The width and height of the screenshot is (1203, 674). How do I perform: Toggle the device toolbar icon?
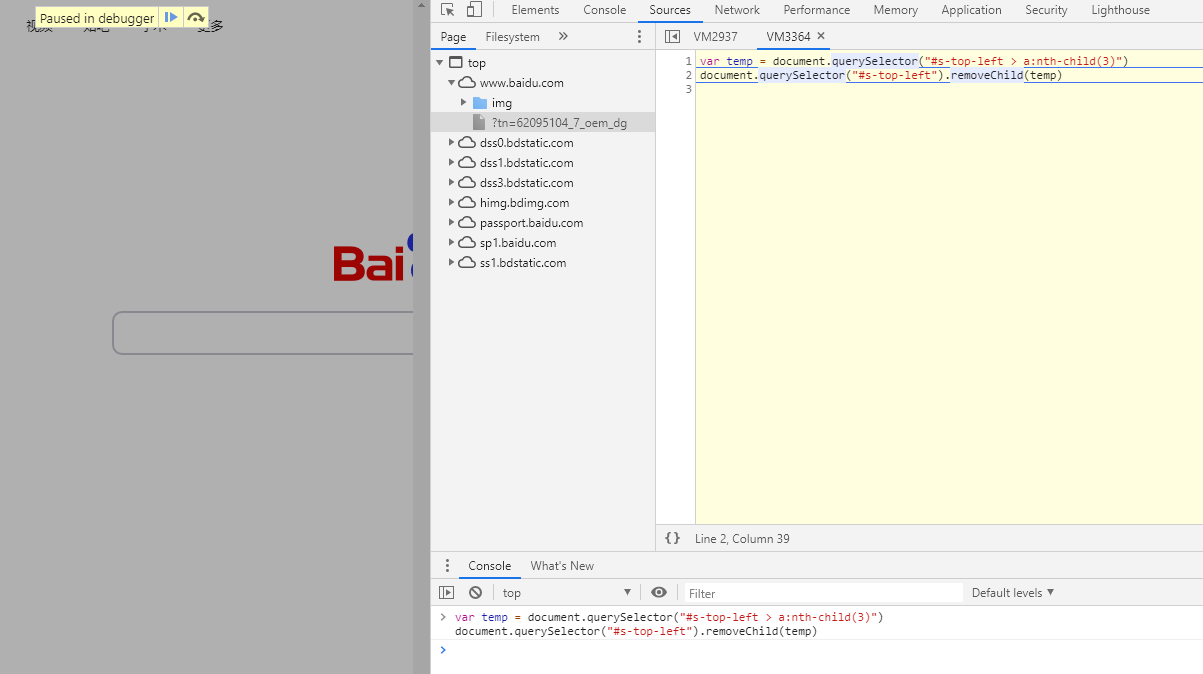click(x=474, y=10)
